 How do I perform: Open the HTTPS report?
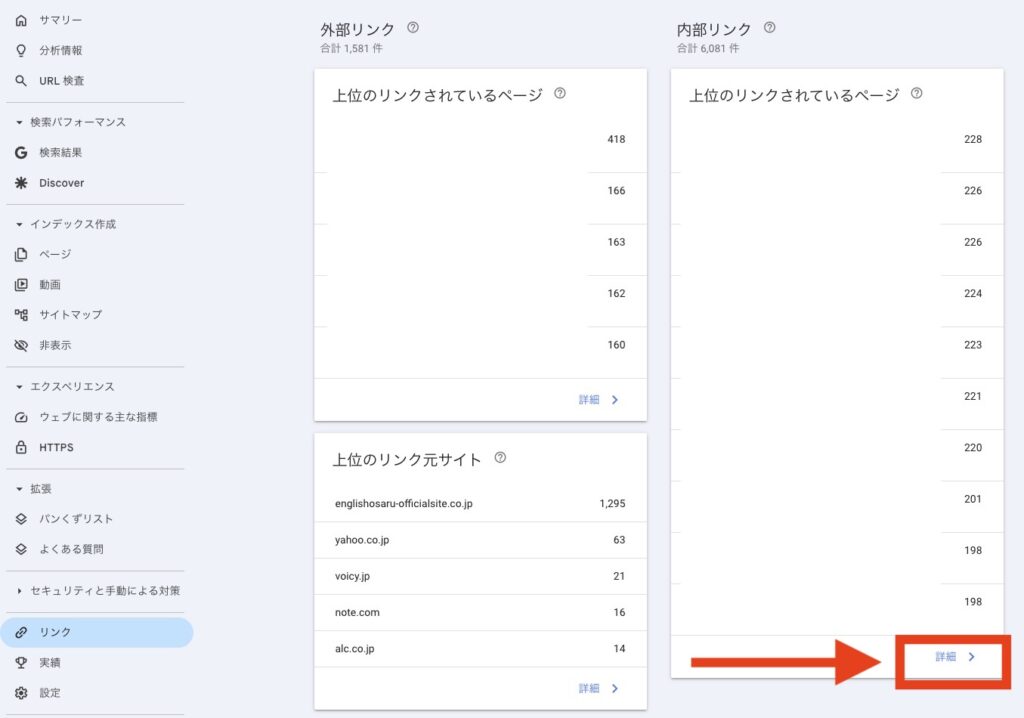[55, 447]
